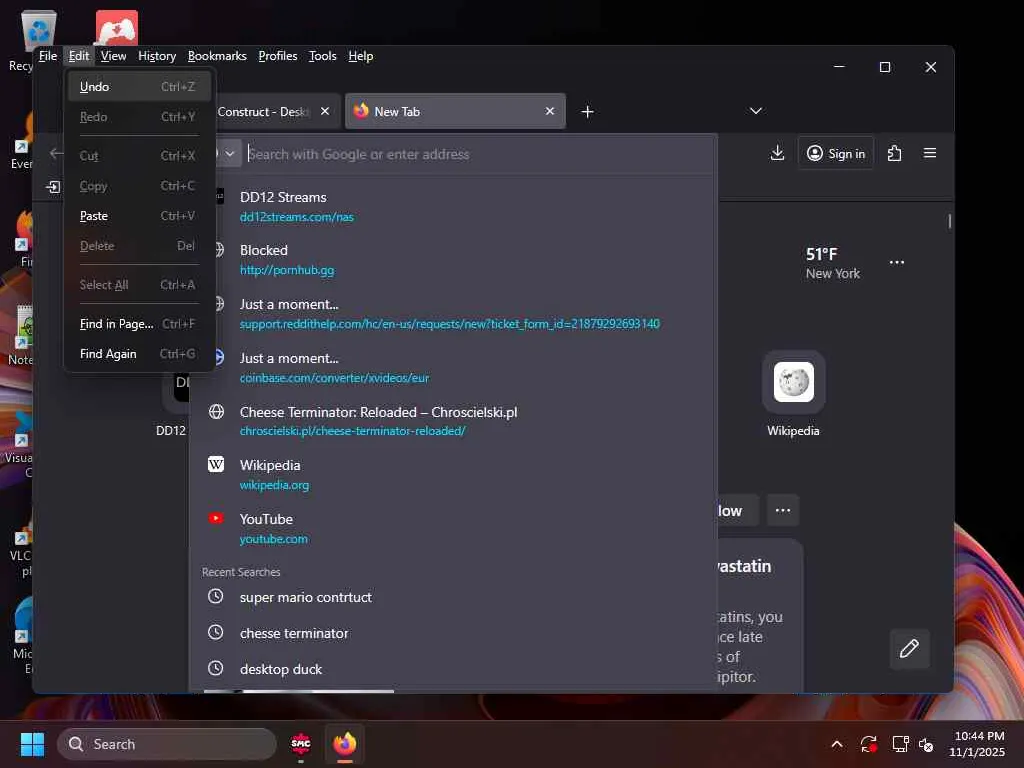Open the SMC app on the taskbar
1024x768 pixels.
(x=300, y=743)
